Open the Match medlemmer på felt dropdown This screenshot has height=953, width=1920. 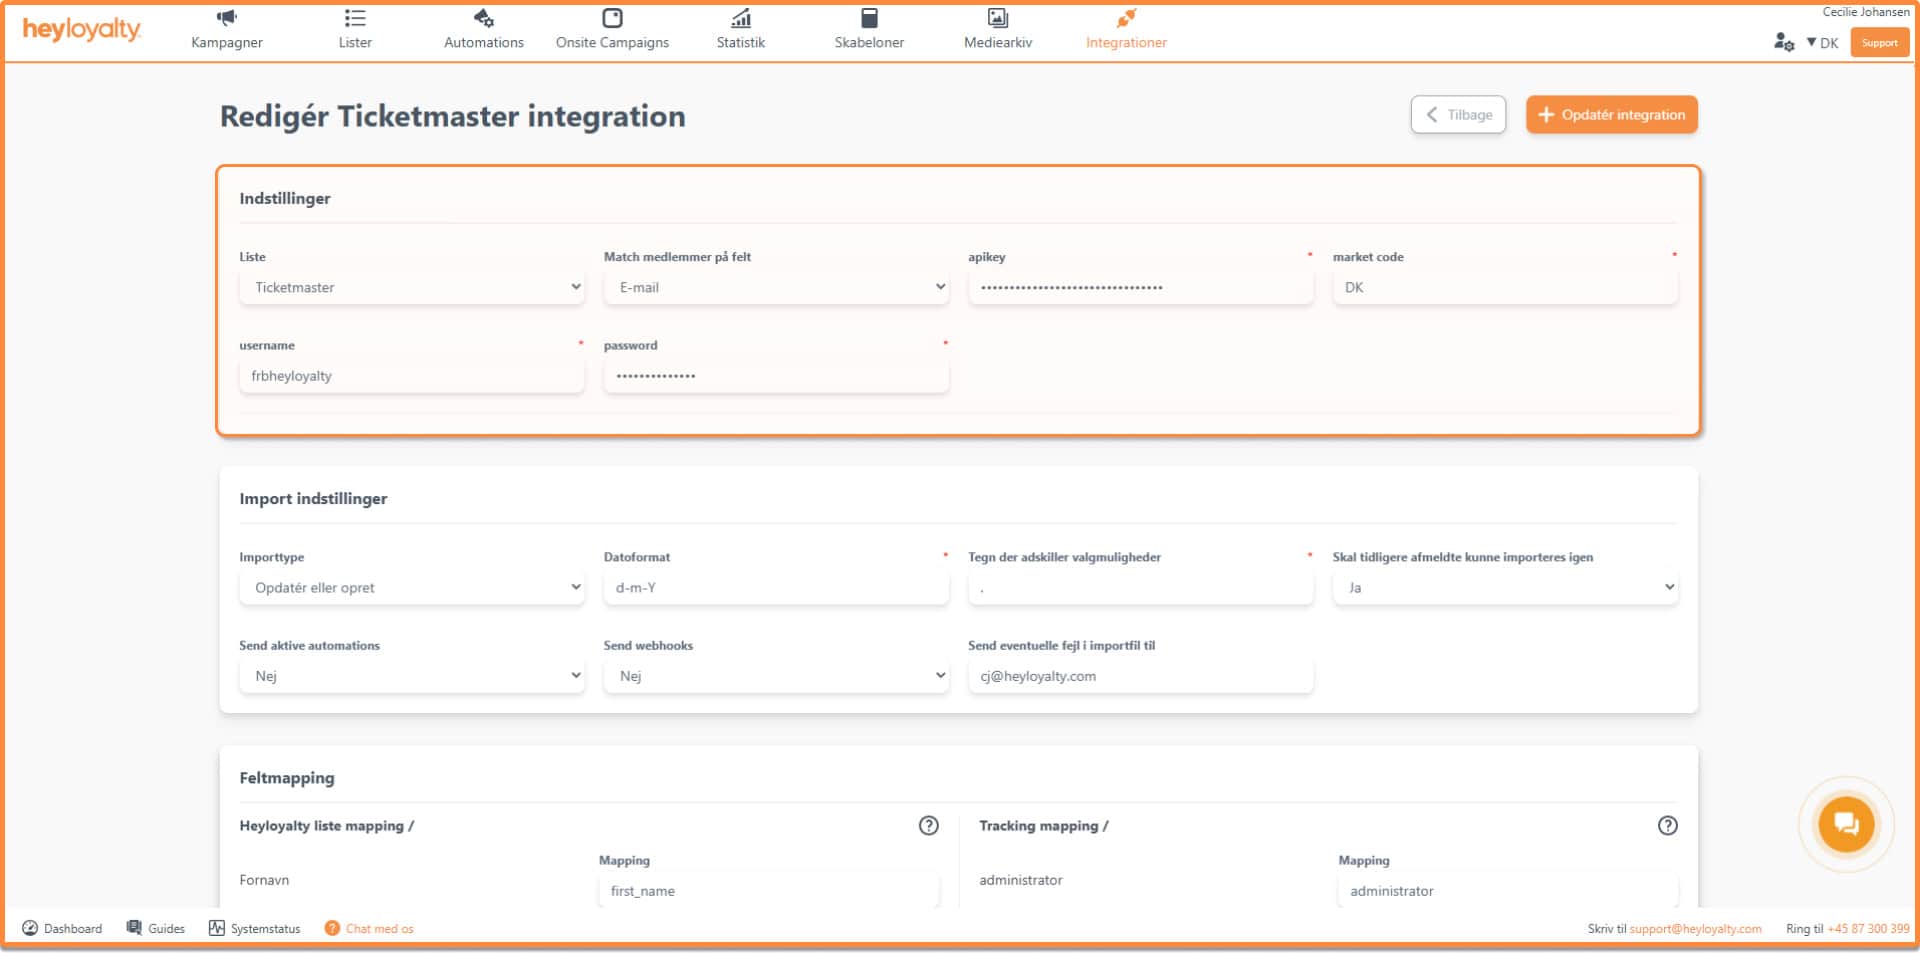click(x=775, y=287)
